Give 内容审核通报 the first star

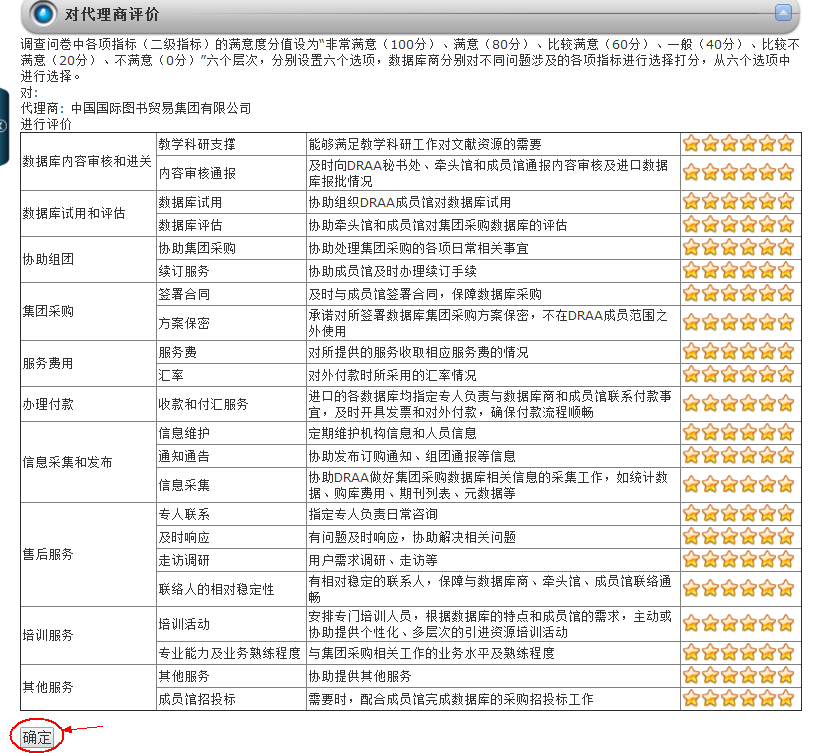[691, 172]
